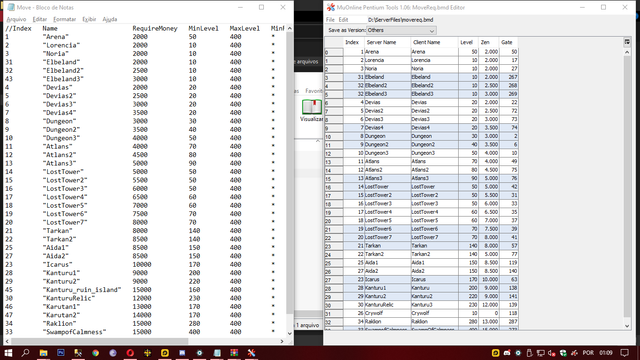Select row header 27 for Icarus row

(x=334, y=280)
